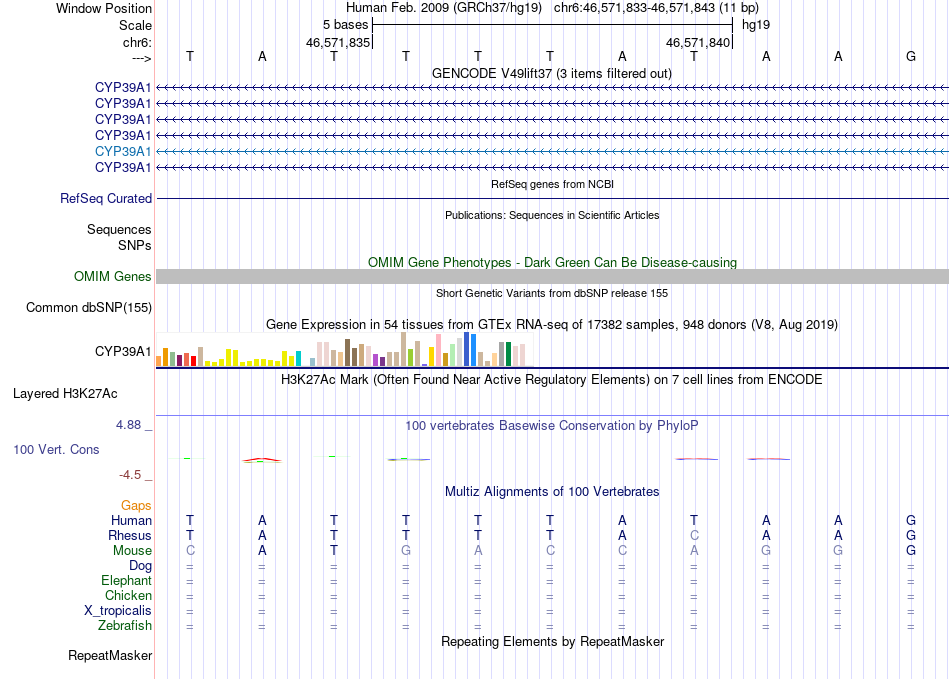The height and width of the screenshot is (679, 950).
Task: Click the 46,571,840 ruler coordinate
Action: click(x=698, y=42)
